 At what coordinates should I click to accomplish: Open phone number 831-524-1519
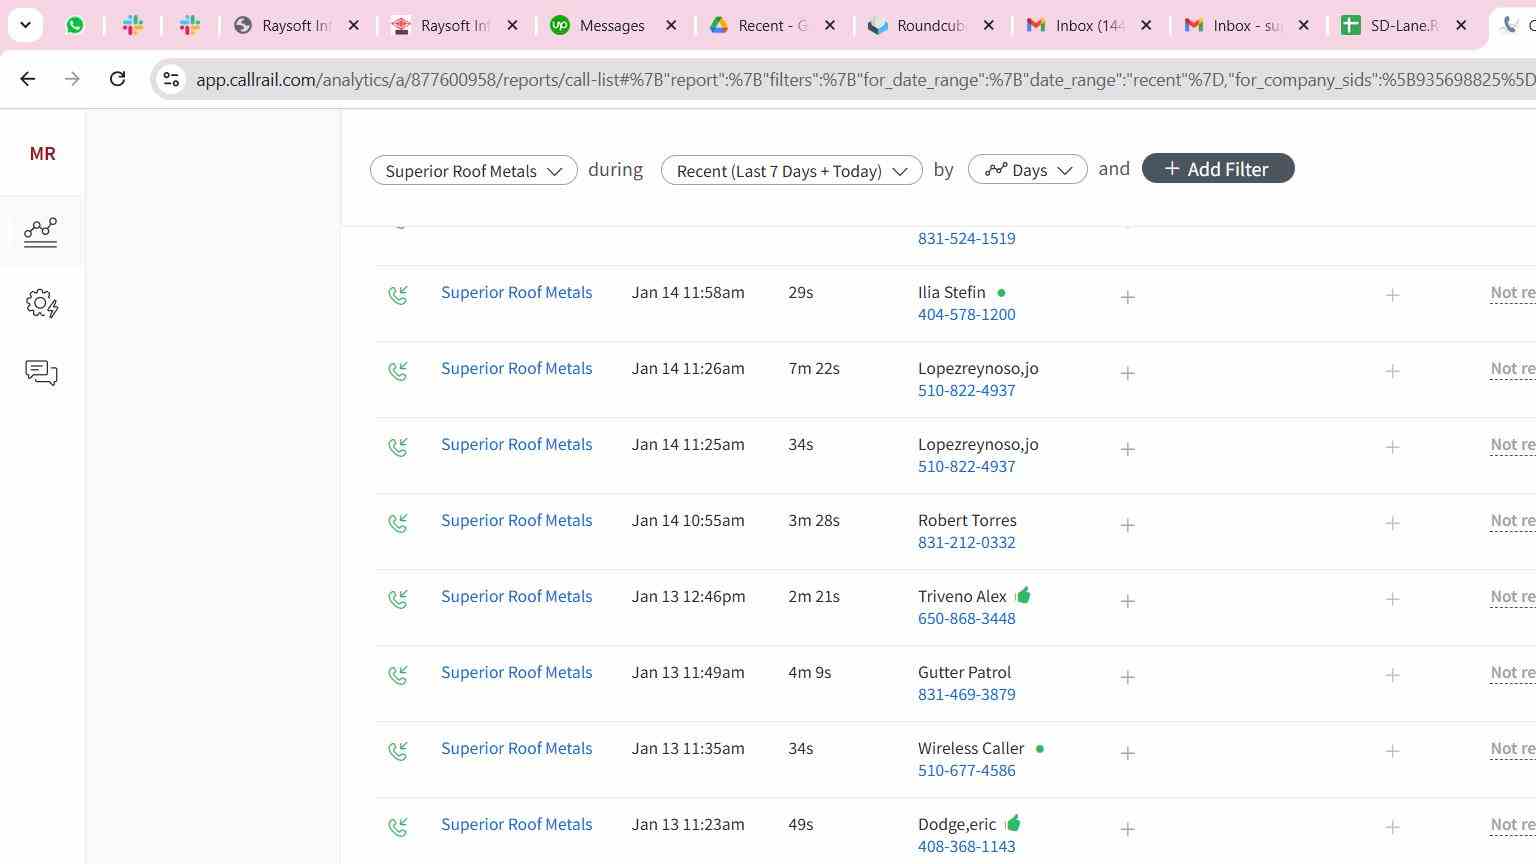(x=966, y=238)
